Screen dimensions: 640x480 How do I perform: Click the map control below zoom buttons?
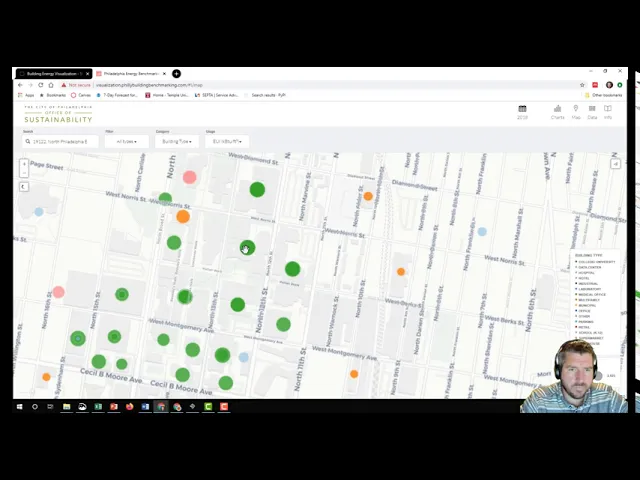pos(24,187)
